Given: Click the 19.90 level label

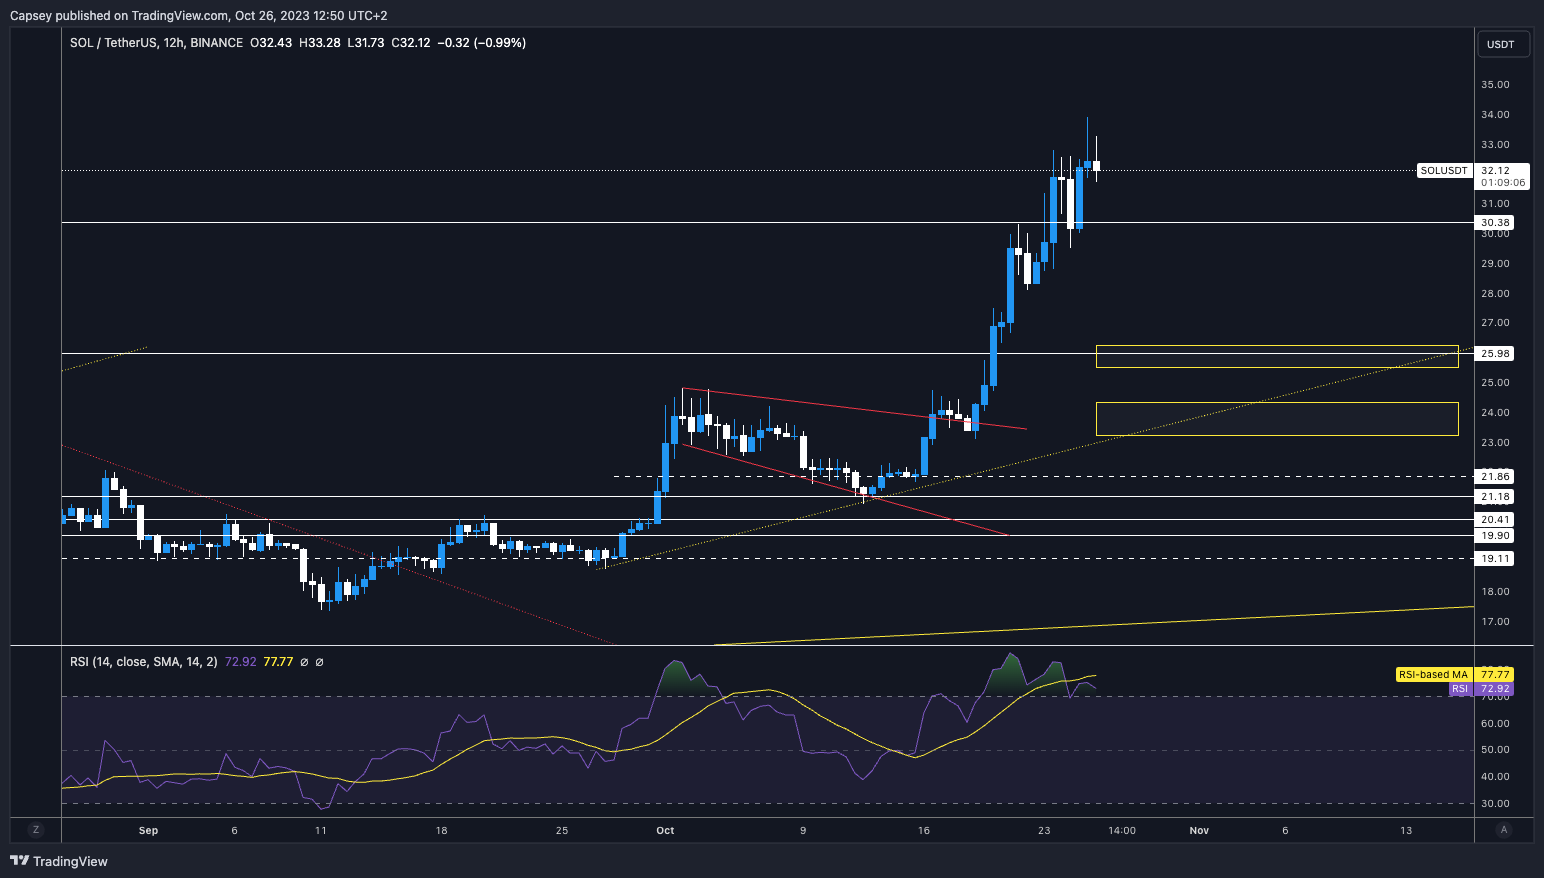Looking at the screenshot, I should click(1495, 536).
